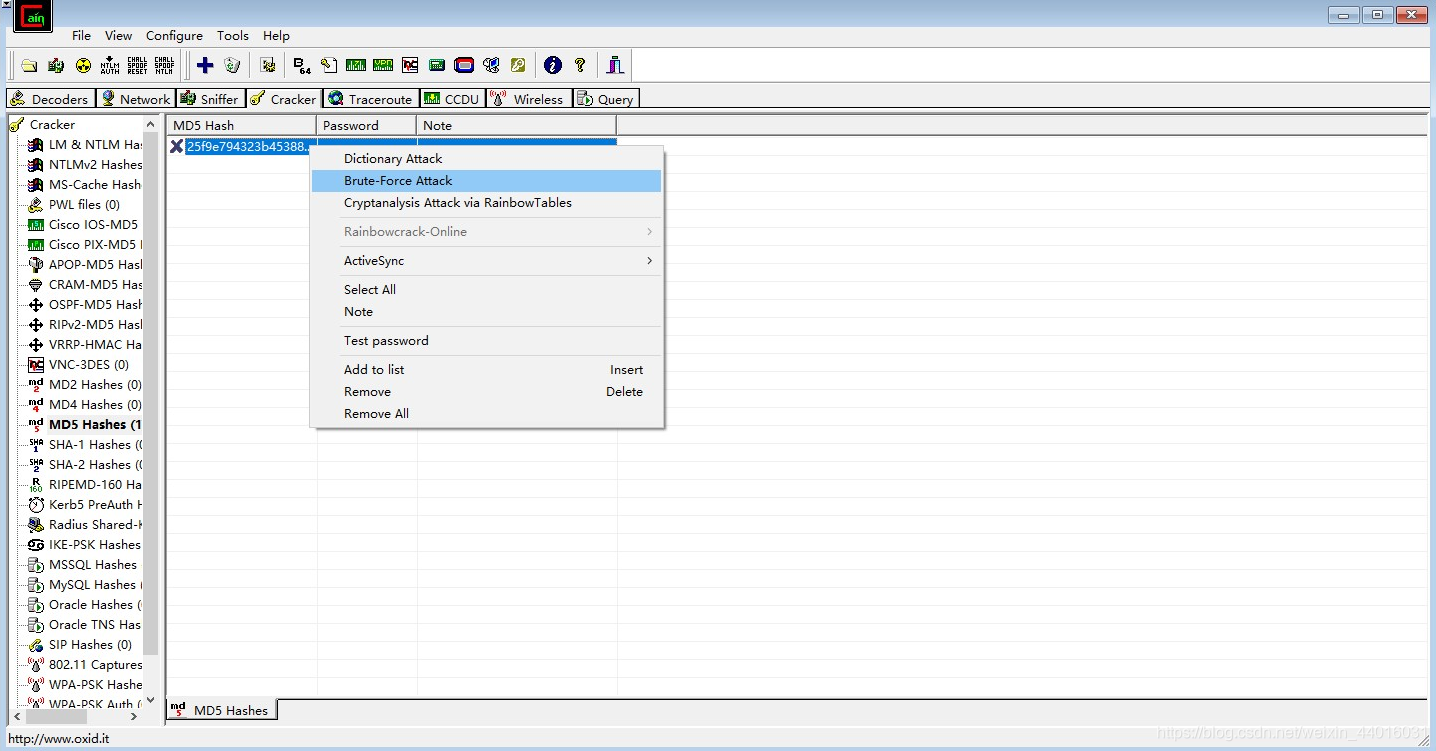This screenshot has width=1436, height=751.
Task: Sort by the MD5 Hash column header
Action: [241, 126]
